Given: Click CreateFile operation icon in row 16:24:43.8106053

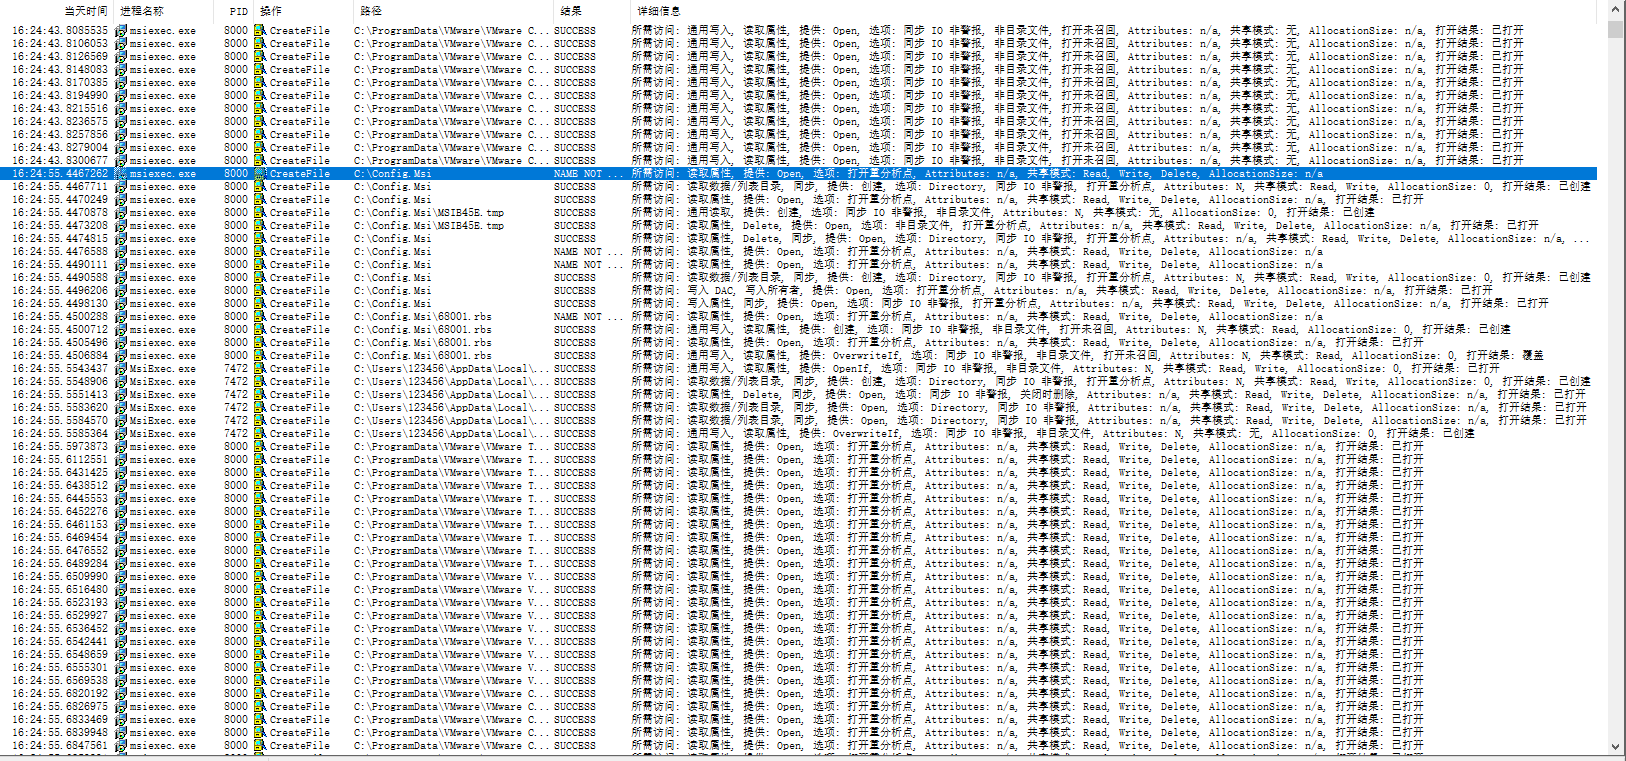Looking at the screenshot, I should click(260, 43).
